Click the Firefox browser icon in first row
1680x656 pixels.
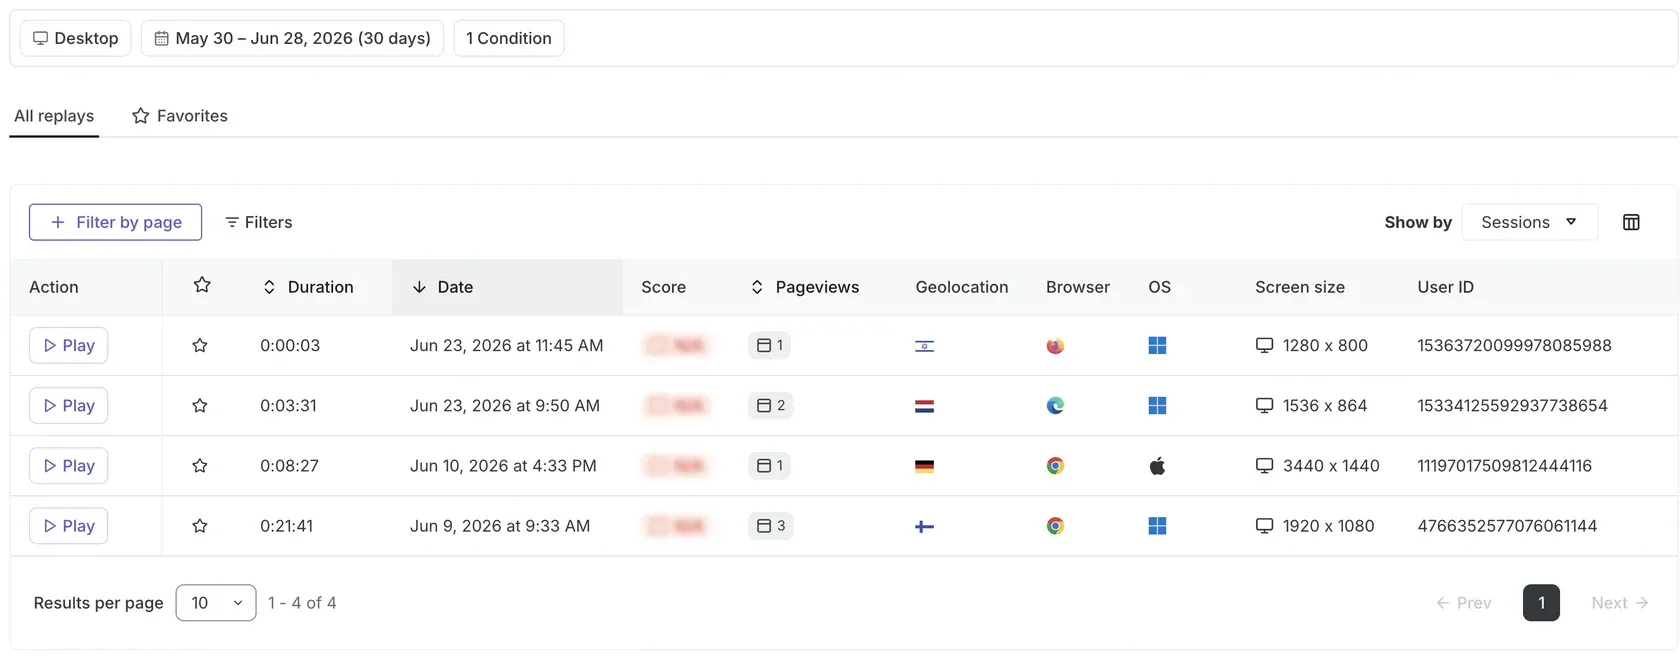tap(1055, 346)
